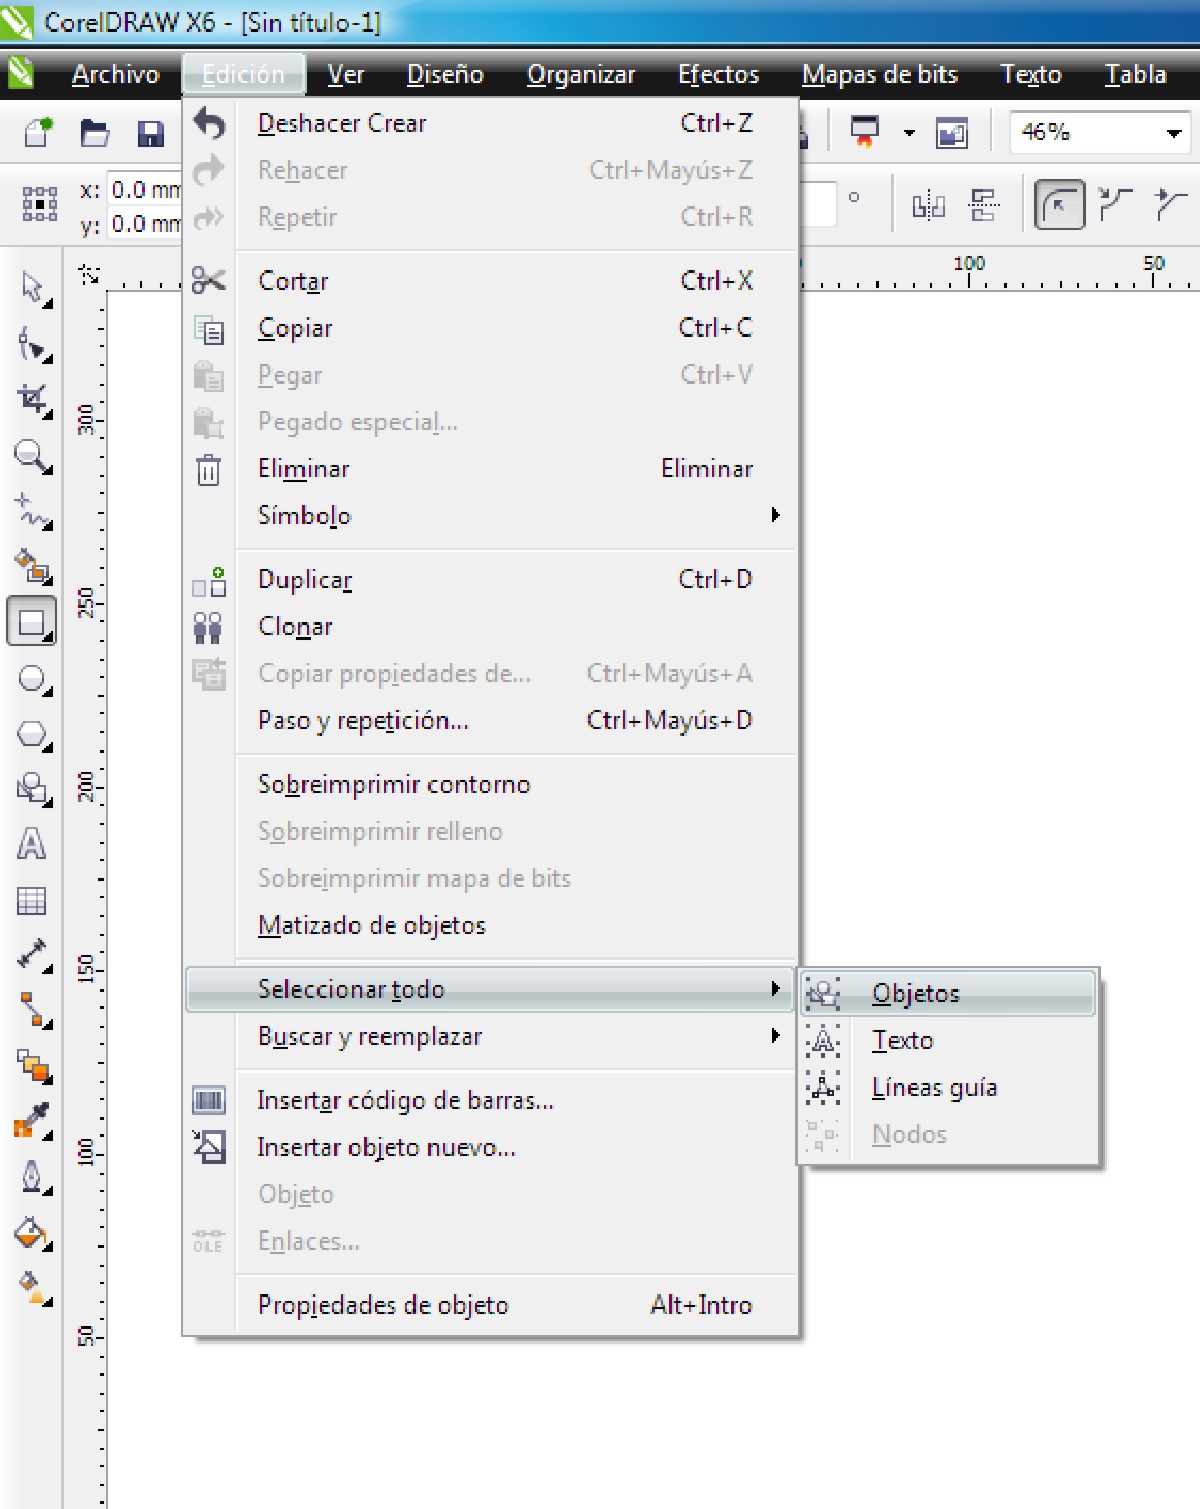
Task: Click the Open folder icon
Action: (x=95, y=132)
